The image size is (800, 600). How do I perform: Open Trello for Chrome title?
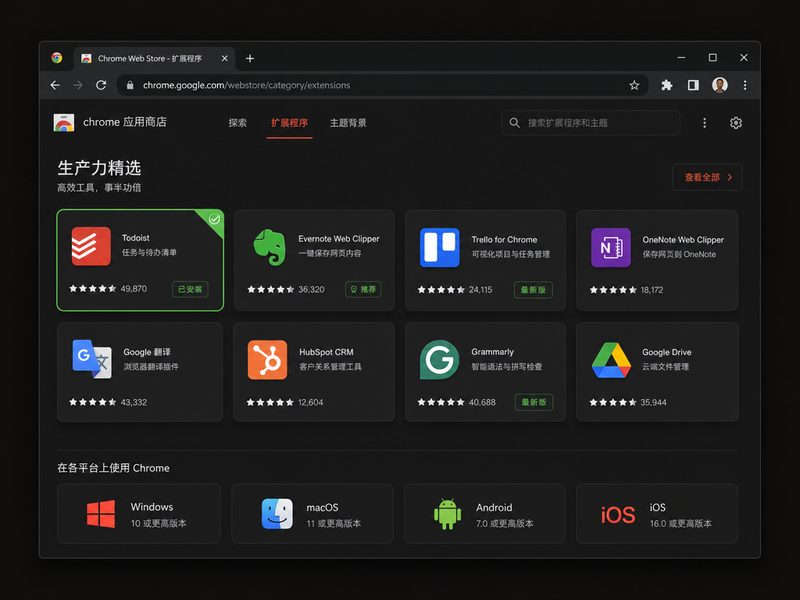tap(504, 239)
